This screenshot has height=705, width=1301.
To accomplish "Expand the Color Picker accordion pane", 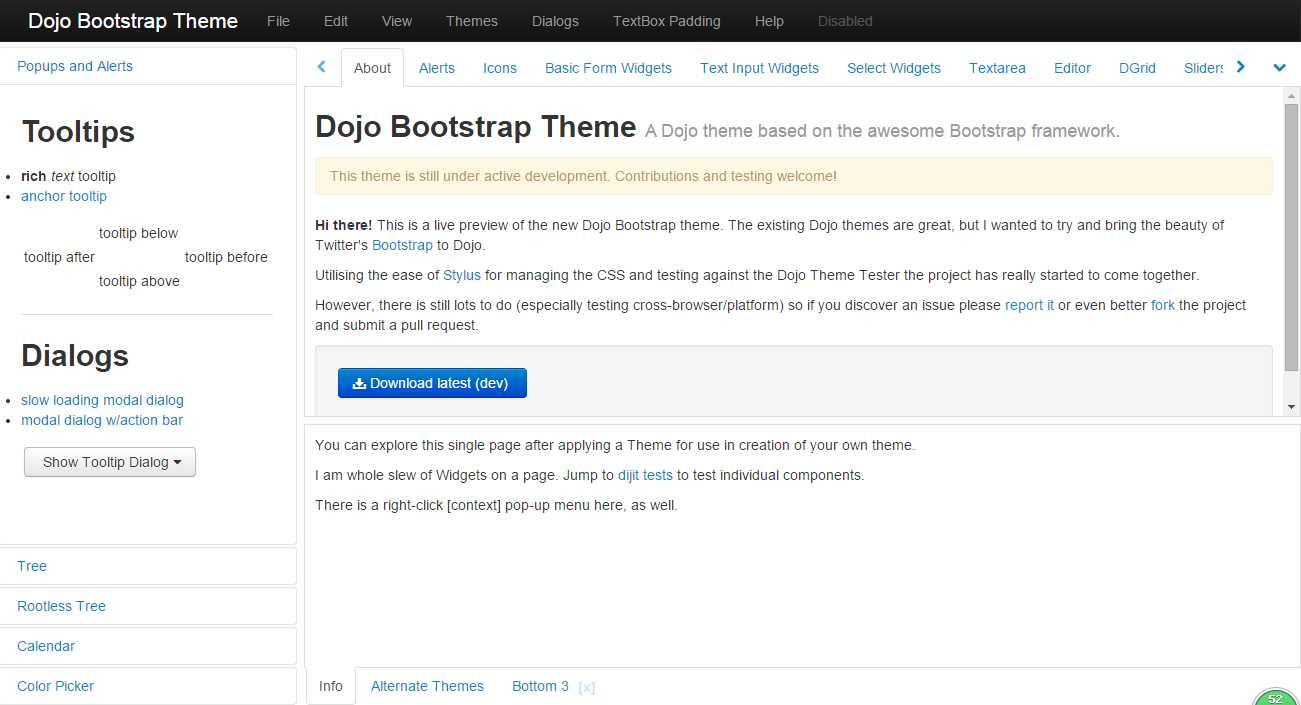I will tap(148, 686).
